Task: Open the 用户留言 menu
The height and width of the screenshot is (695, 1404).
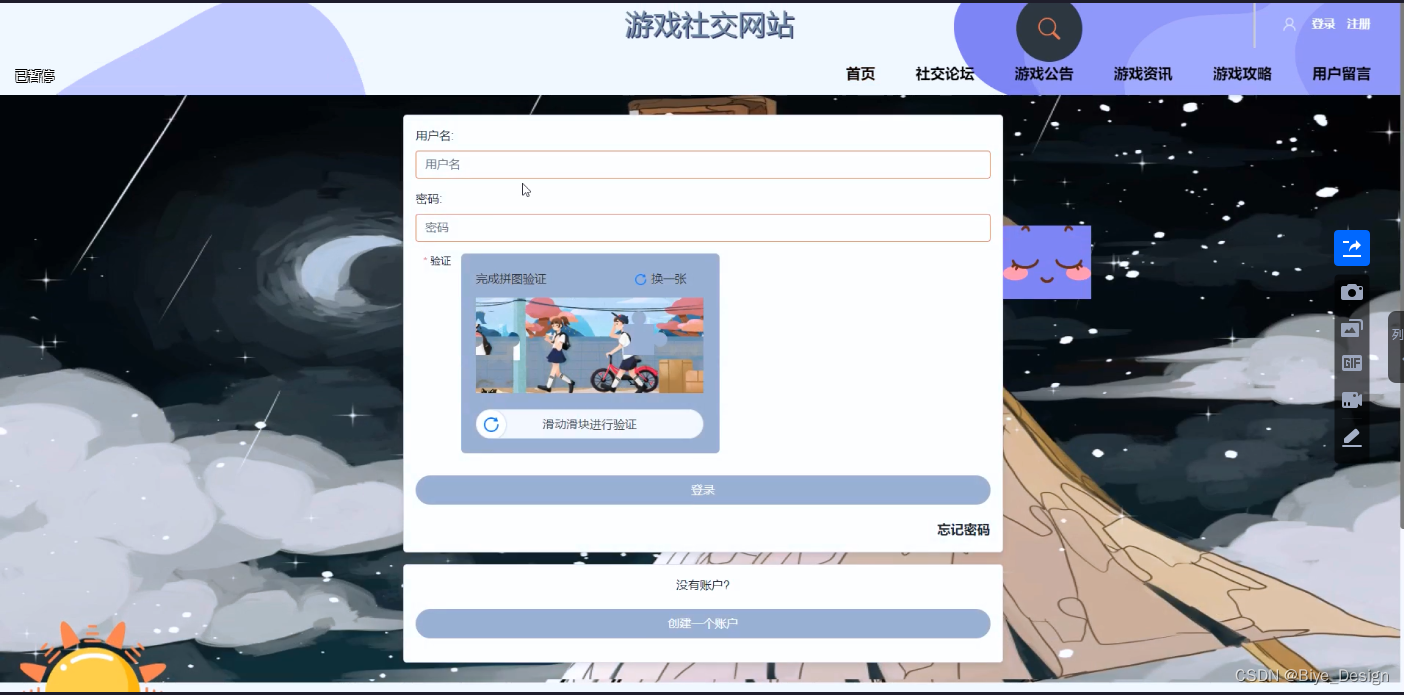Action: click(x=1341, y=74)
